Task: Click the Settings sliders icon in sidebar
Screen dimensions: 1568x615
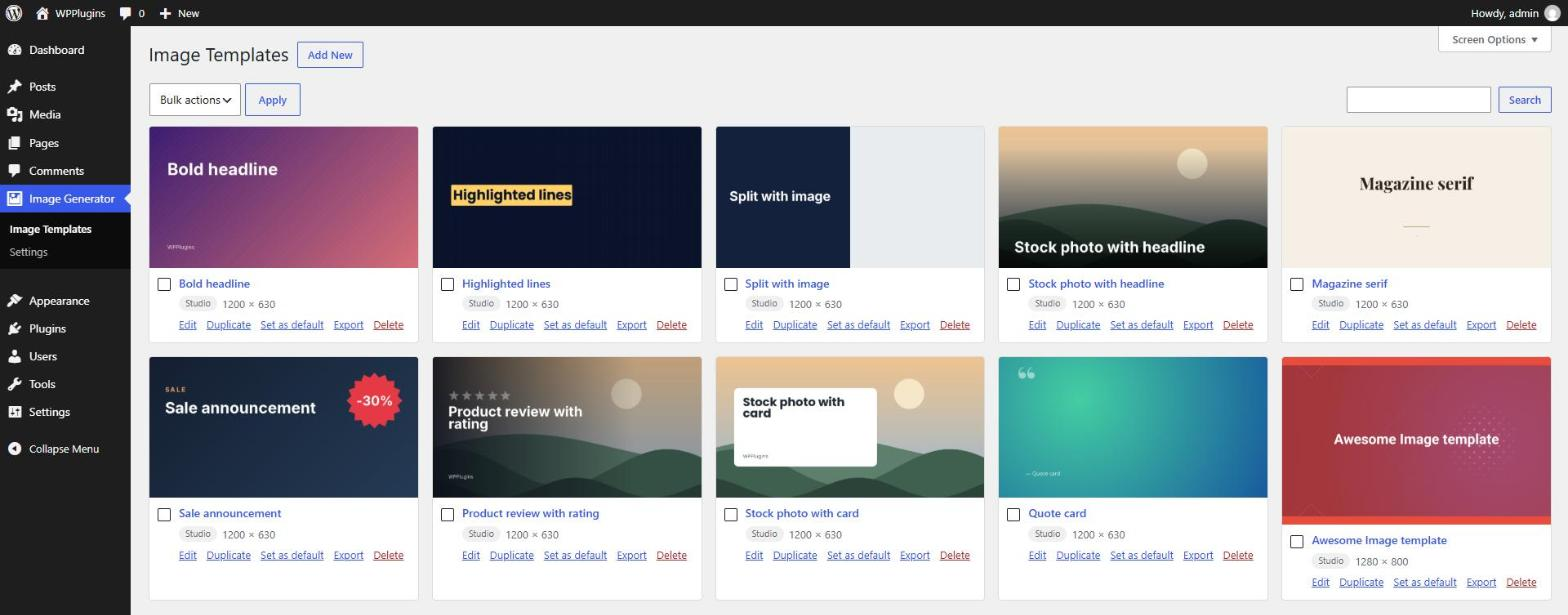Action: pos(14,412)
